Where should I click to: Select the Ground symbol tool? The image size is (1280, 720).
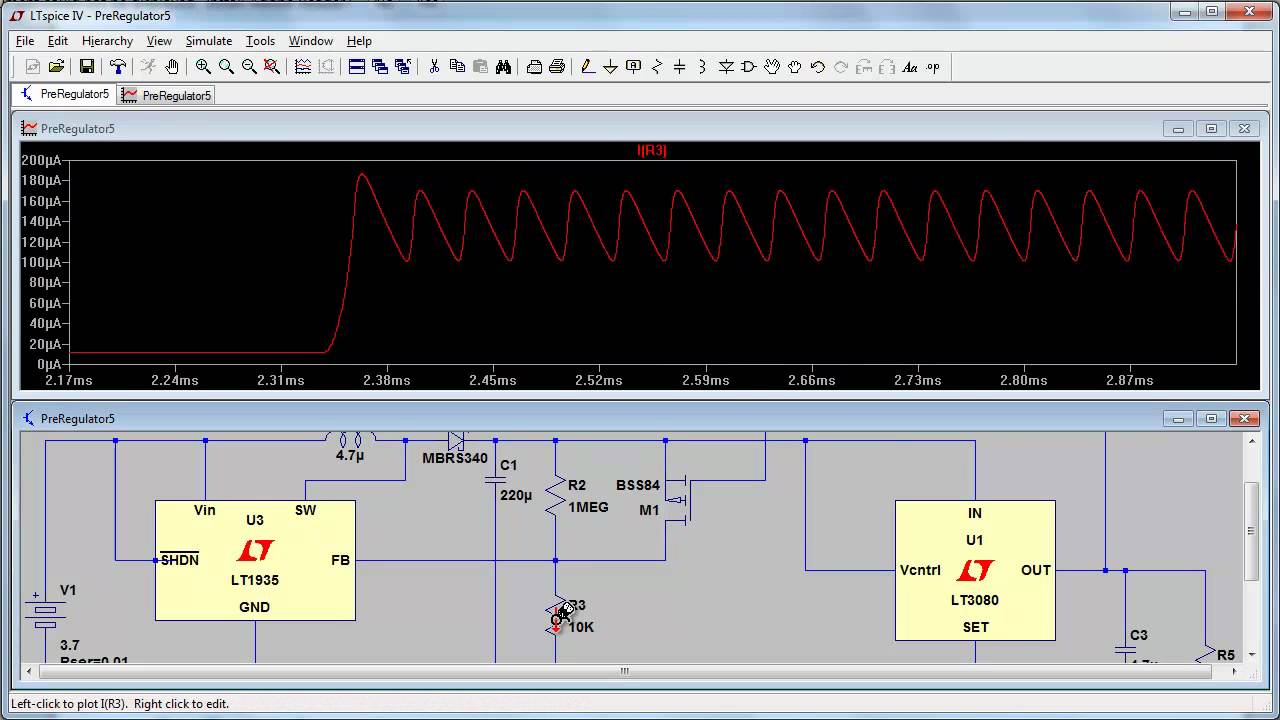(610, 67)
